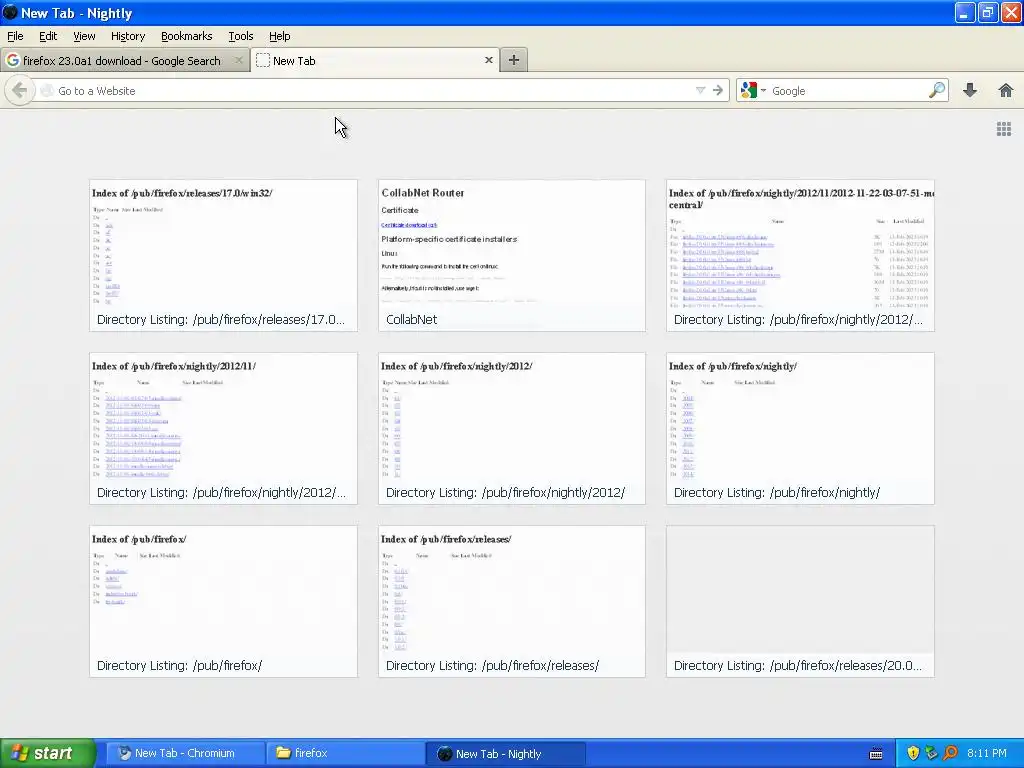Screen dimensions: 1024x768
Task: Open the /pub/firefox/nightly/ thumbnail
Action: point(800,428)
